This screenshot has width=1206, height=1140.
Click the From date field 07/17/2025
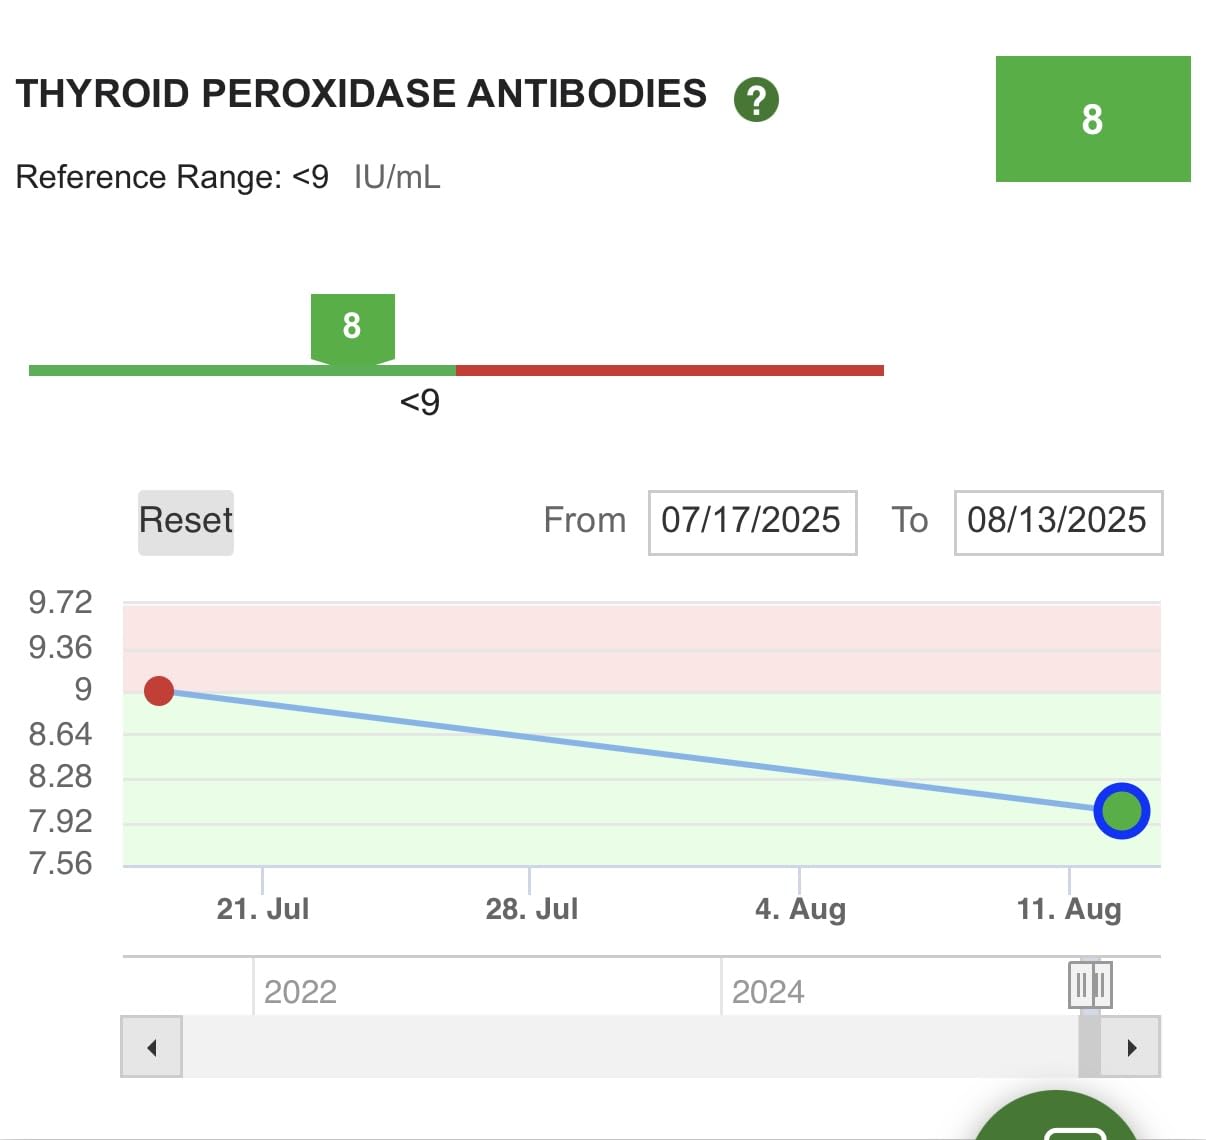click(752, 521)
